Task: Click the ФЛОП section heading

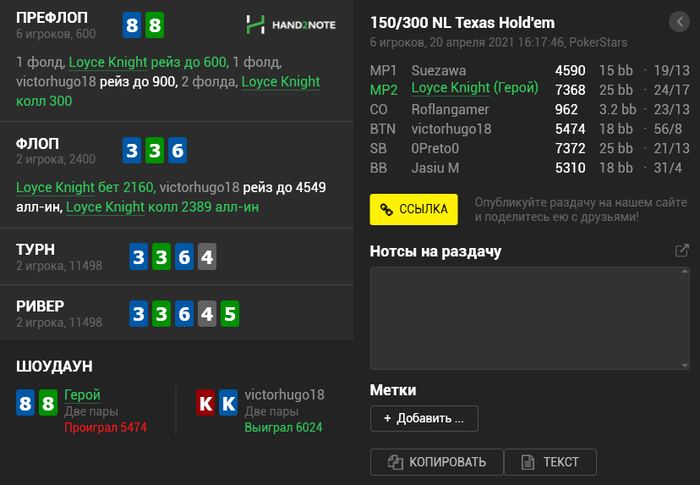Action: coord(38,143)
